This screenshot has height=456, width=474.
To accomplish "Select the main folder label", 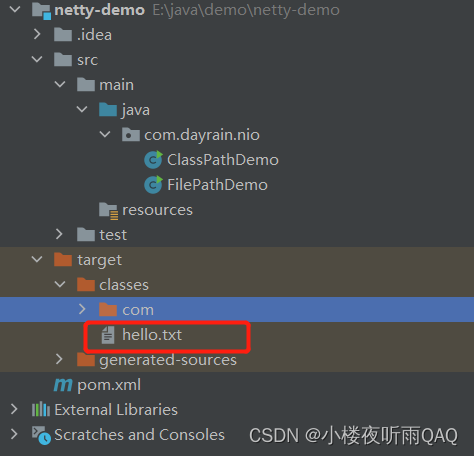I will click(x=116, y=85).
